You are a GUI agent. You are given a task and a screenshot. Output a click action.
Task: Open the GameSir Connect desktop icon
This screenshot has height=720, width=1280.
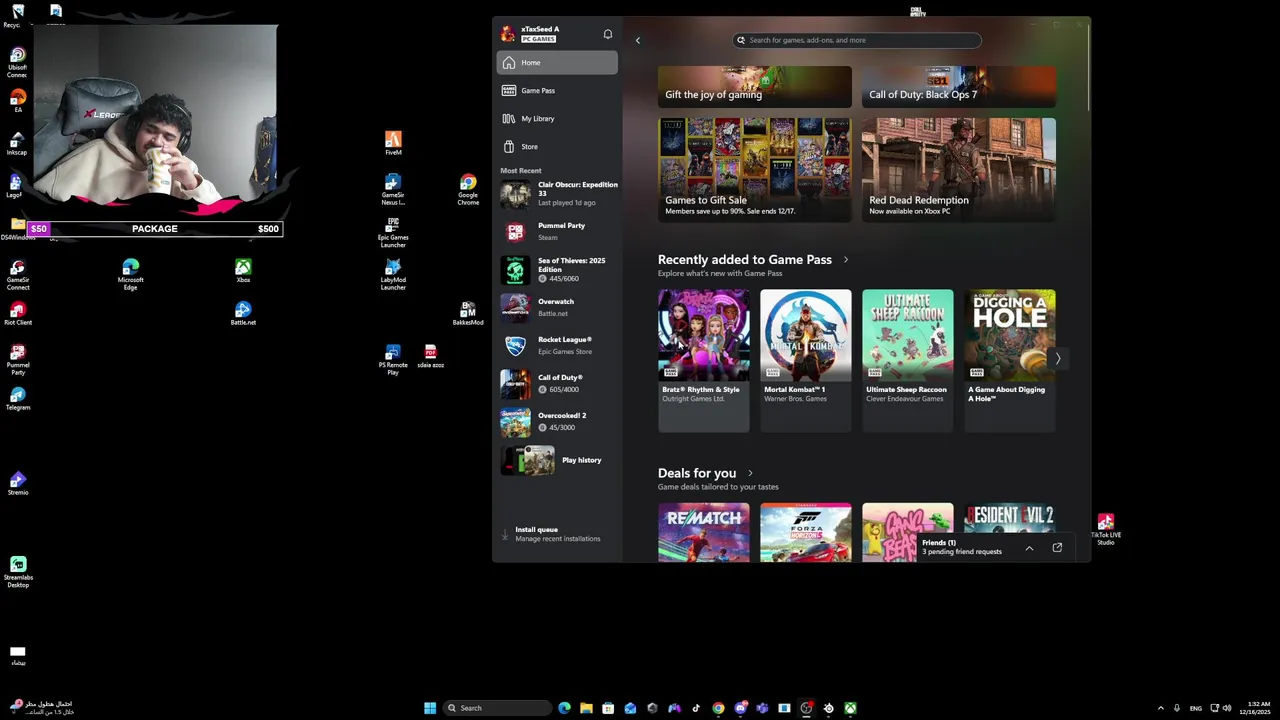coord(17,275)
